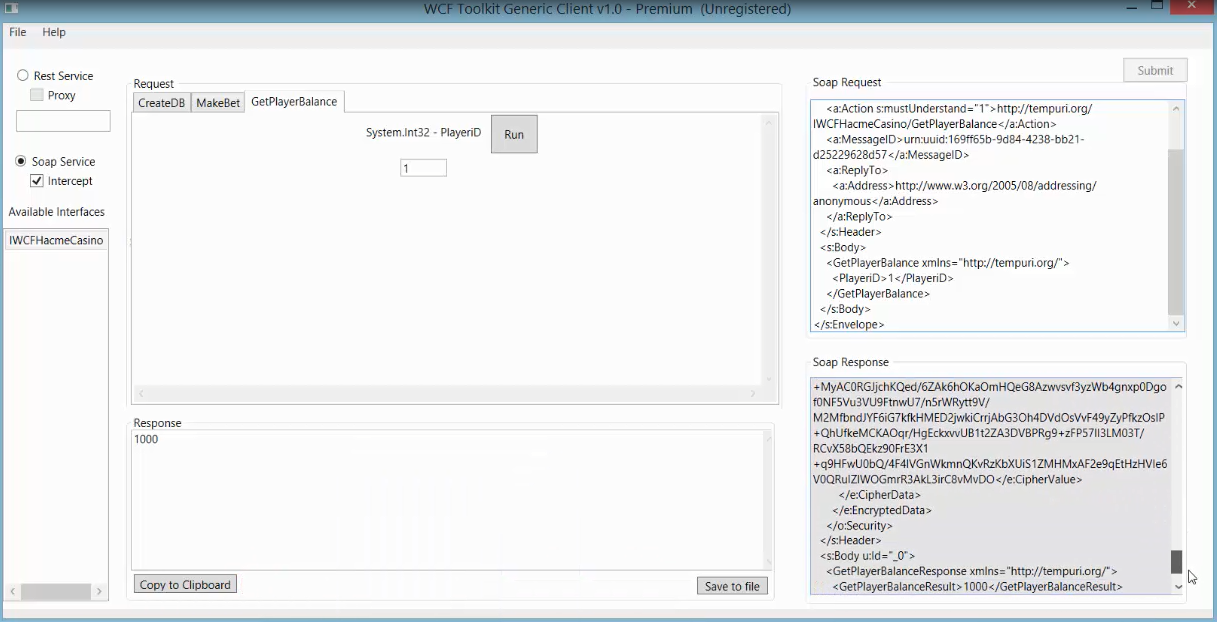Click the PlayerID input field
Viewport: 1217px width, 622px height.
coord(422,168)
